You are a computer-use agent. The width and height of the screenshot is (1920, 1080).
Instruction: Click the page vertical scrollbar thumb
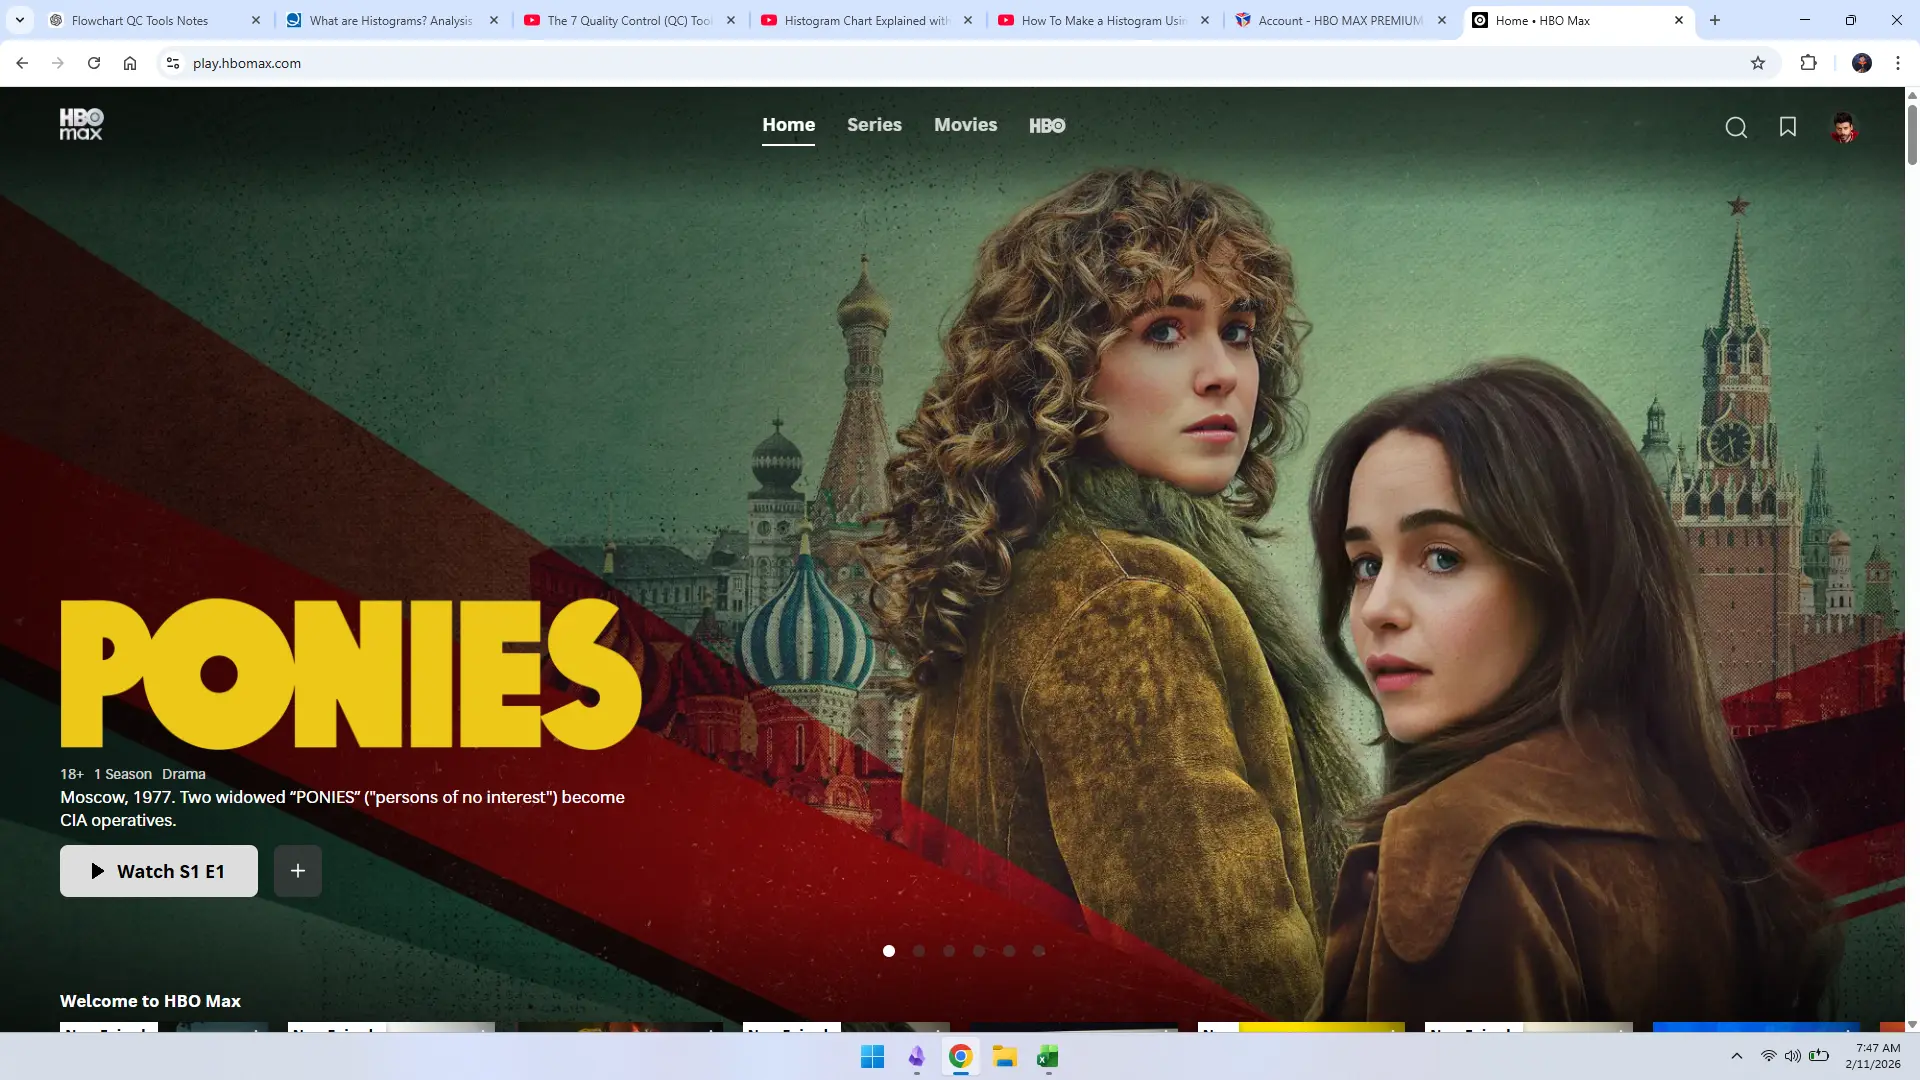pyautogui.click(x=1912, y=134)
